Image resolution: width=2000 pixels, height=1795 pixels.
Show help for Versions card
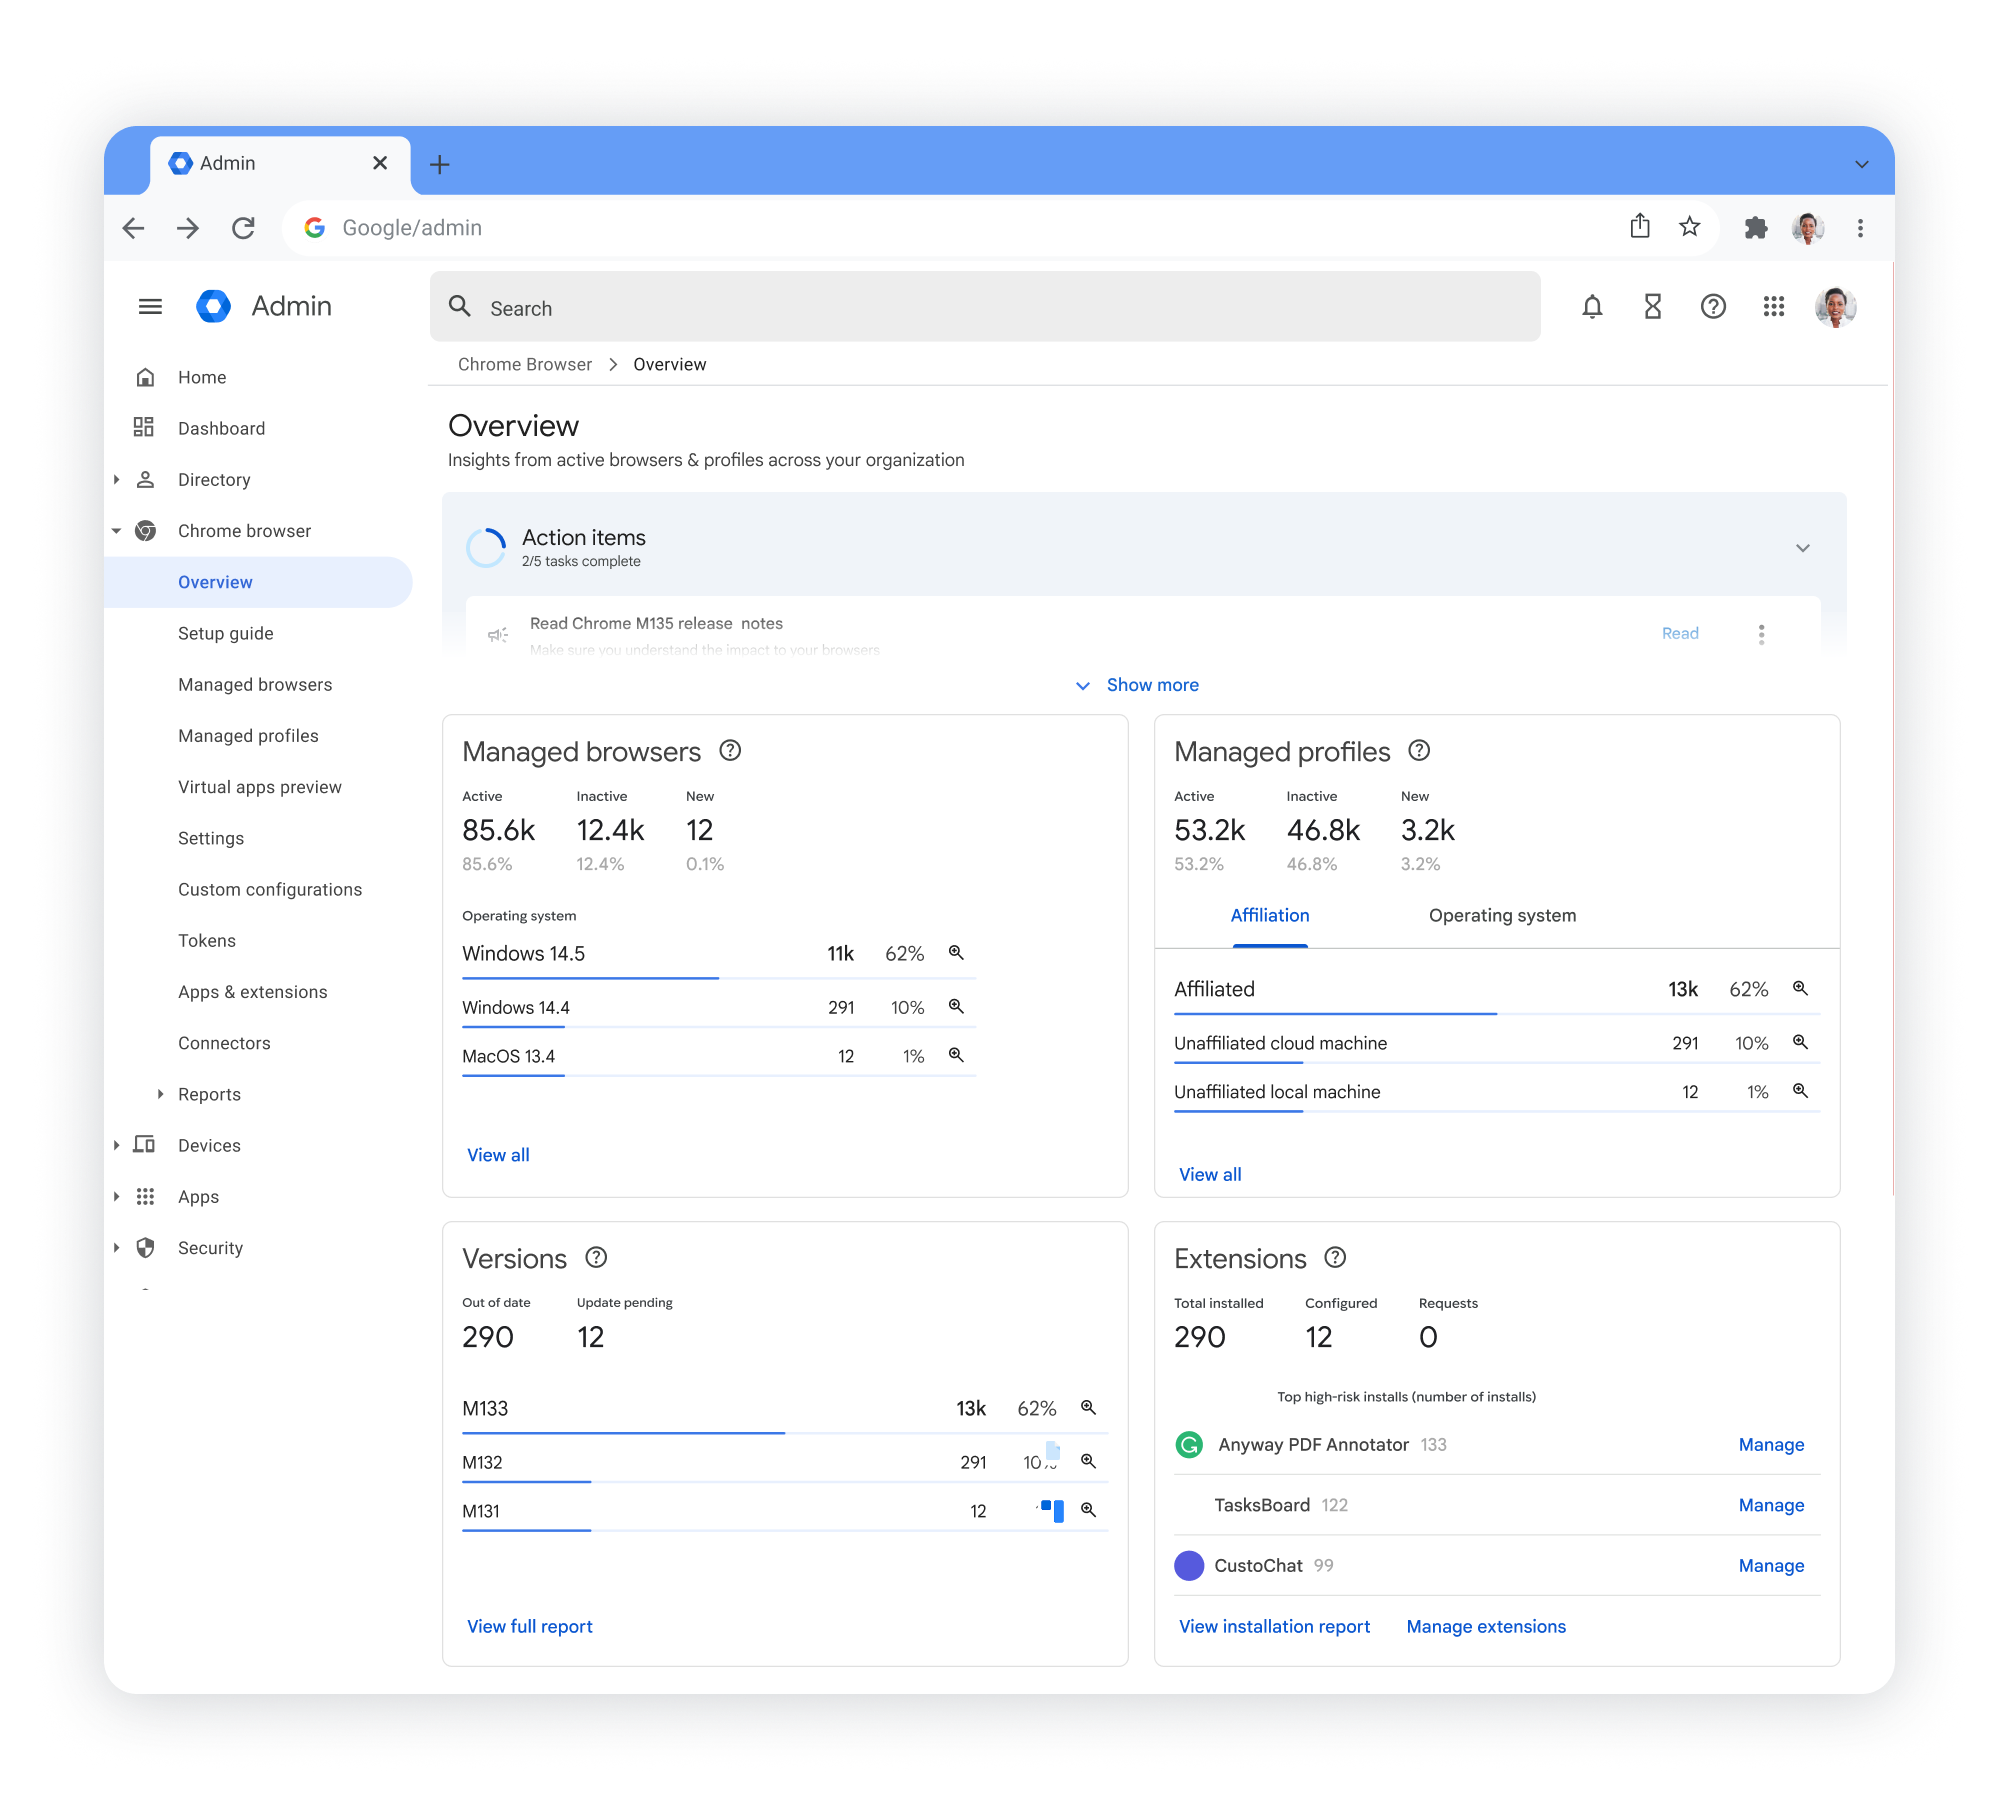[596, 1257]
